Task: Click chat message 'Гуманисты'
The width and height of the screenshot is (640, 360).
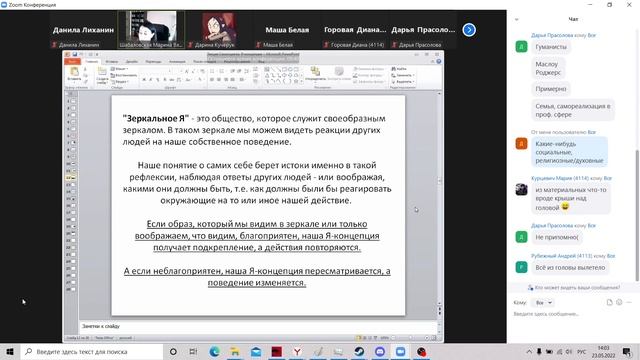Action: (x=551, y=47)
